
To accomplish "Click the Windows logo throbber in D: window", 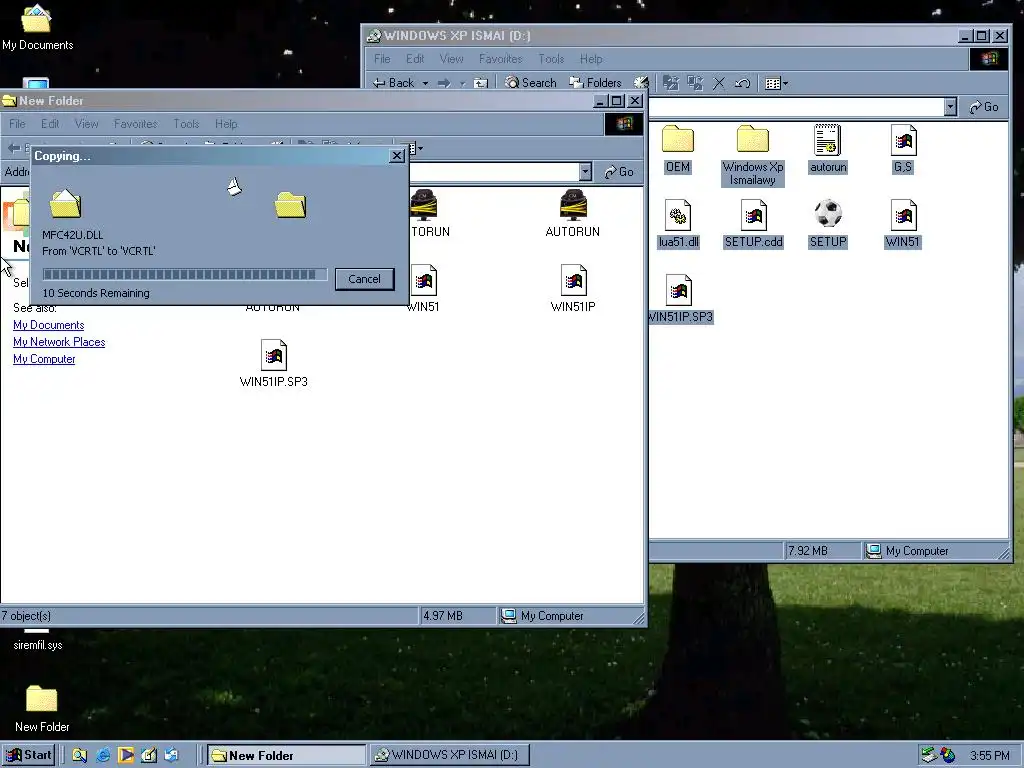I will pos(989,59).
